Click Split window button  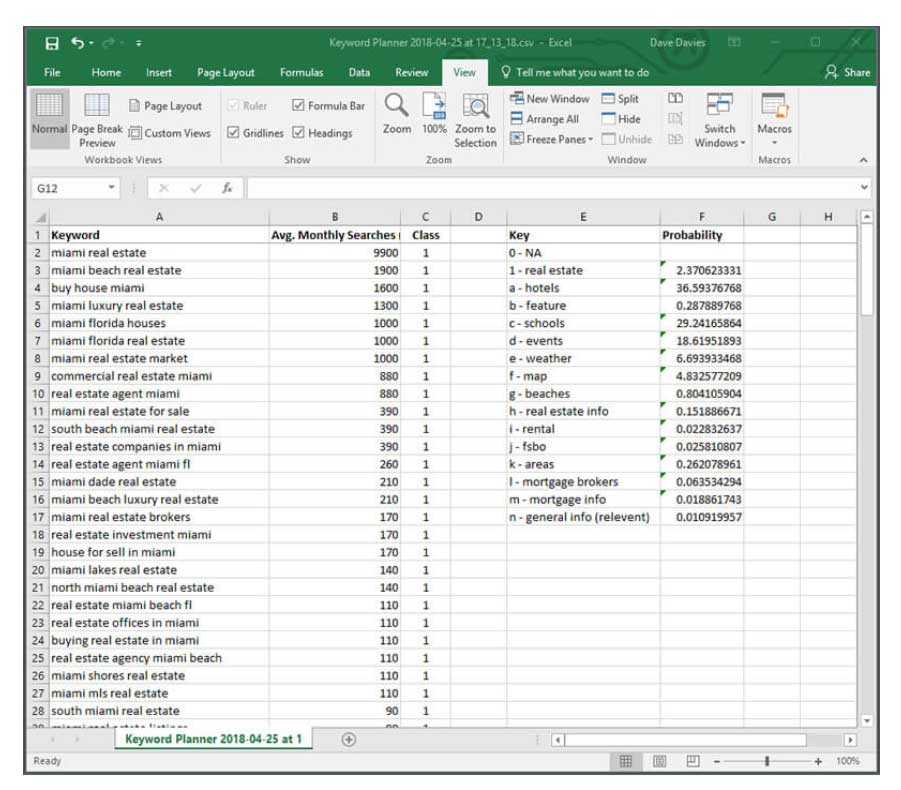click(x=619, y=99)
